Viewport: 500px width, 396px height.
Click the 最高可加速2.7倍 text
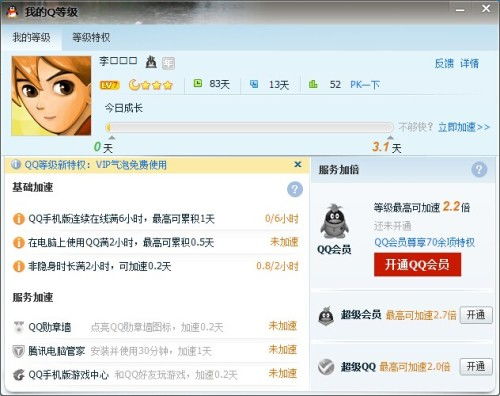click(x=421, y=315)
